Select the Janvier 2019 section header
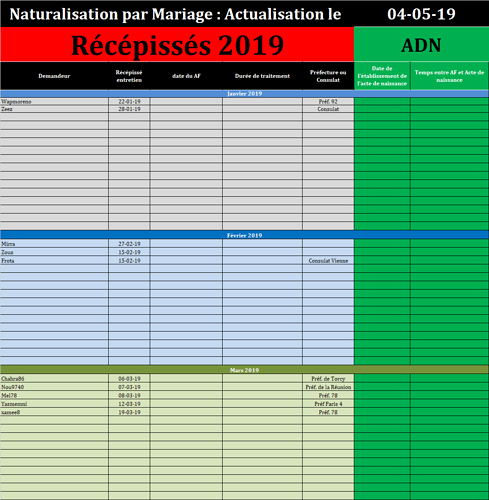Screen dimensions: 489x500 (244, 94)
